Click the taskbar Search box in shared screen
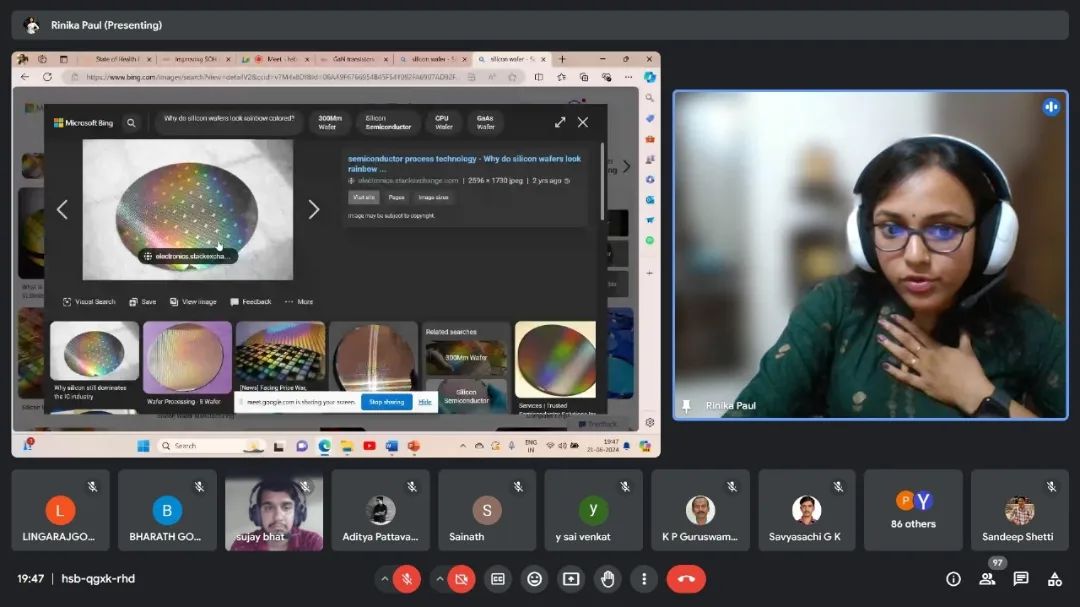The image size is (1080, 607). click(x=211, y=446)
